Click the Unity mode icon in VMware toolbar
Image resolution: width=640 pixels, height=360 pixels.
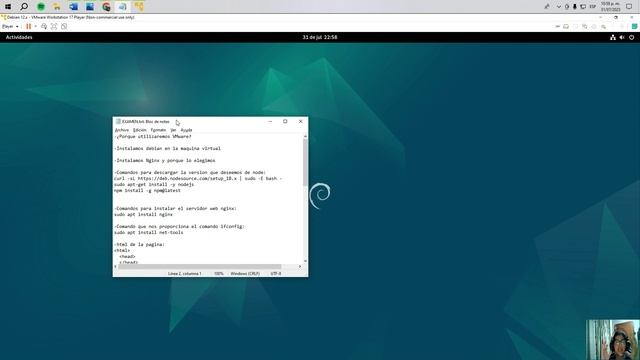[64, 27]
